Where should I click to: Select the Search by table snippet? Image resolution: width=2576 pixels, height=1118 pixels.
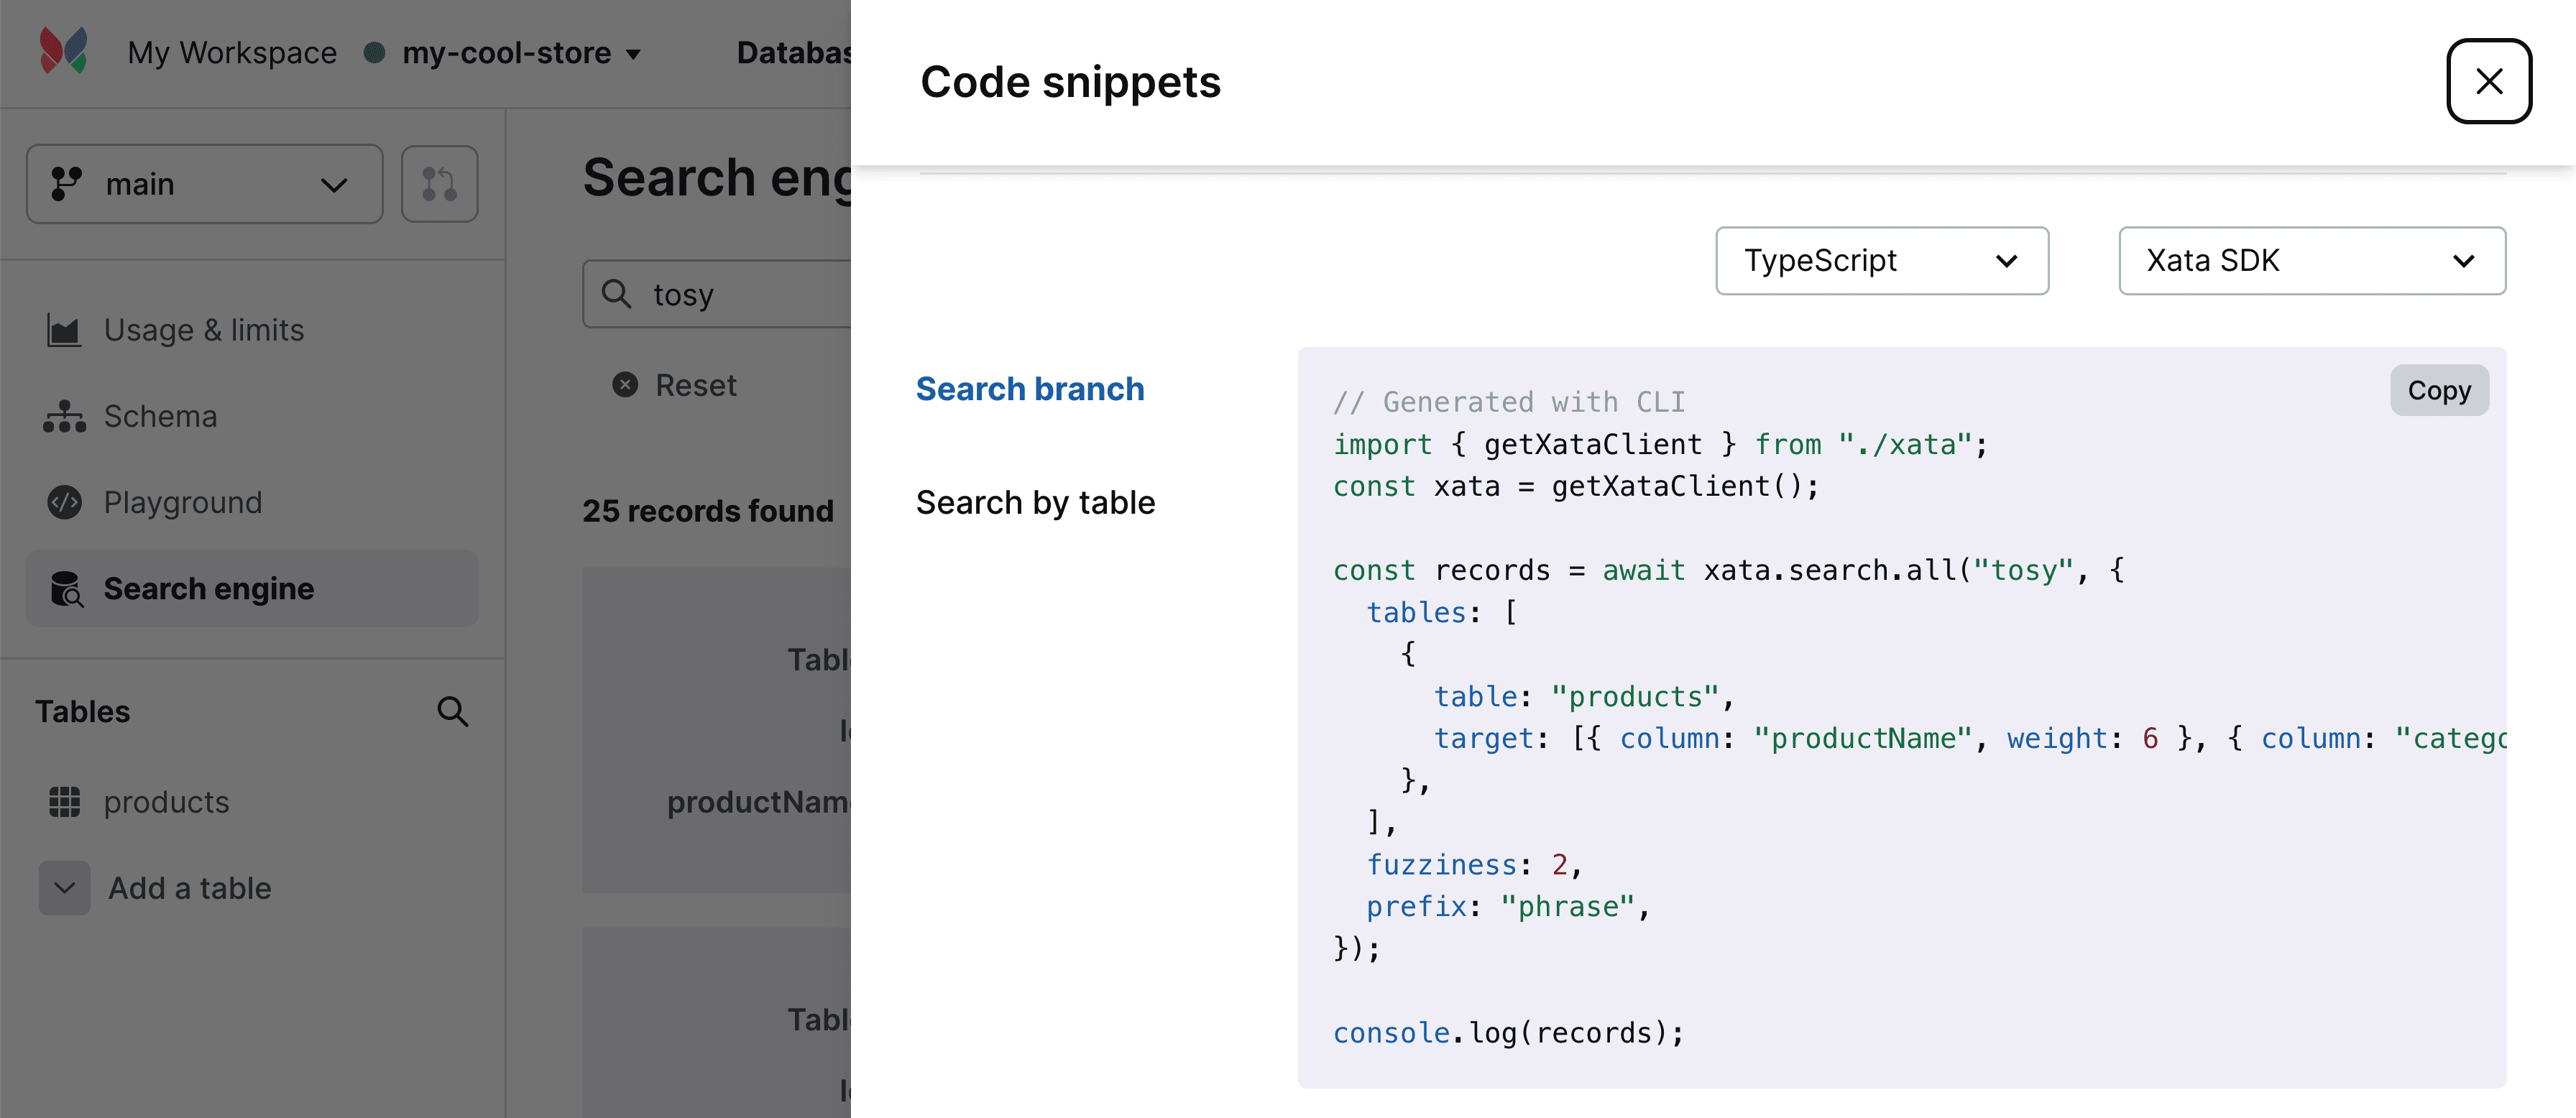click(1035, 502)
